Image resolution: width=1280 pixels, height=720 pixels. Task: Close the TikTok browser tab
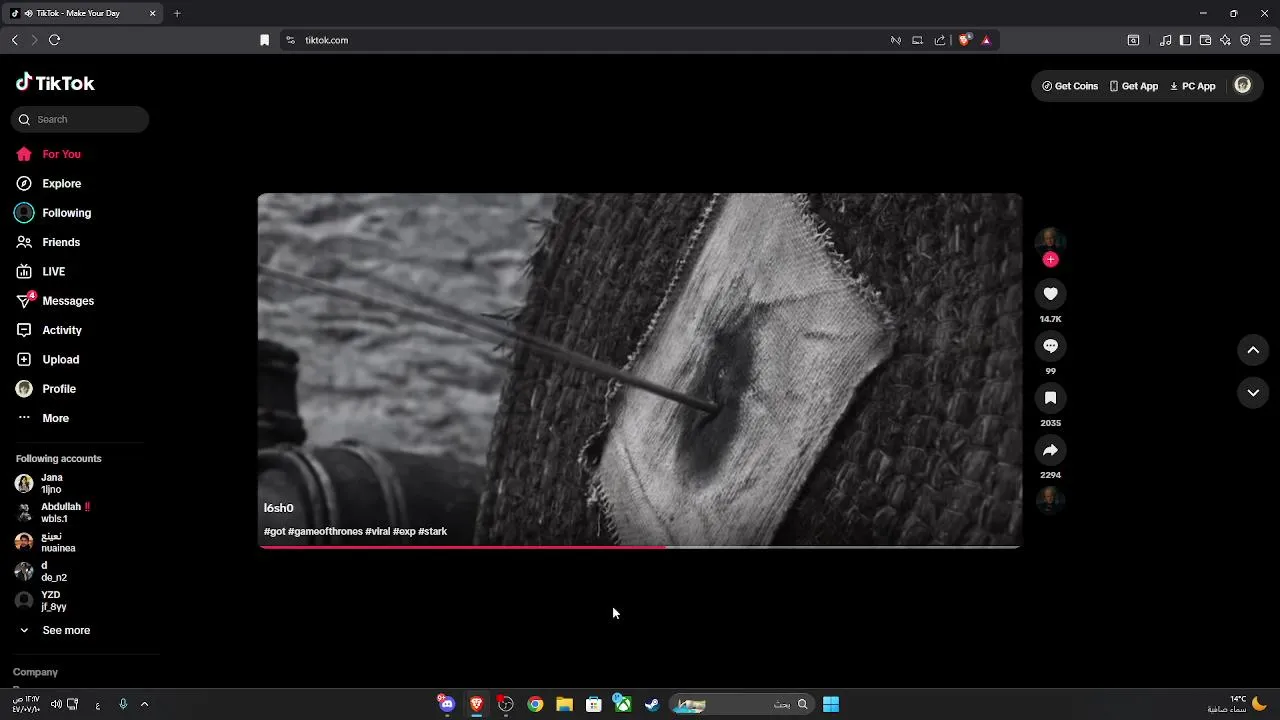pyautogui.click(x=152, y=13)
